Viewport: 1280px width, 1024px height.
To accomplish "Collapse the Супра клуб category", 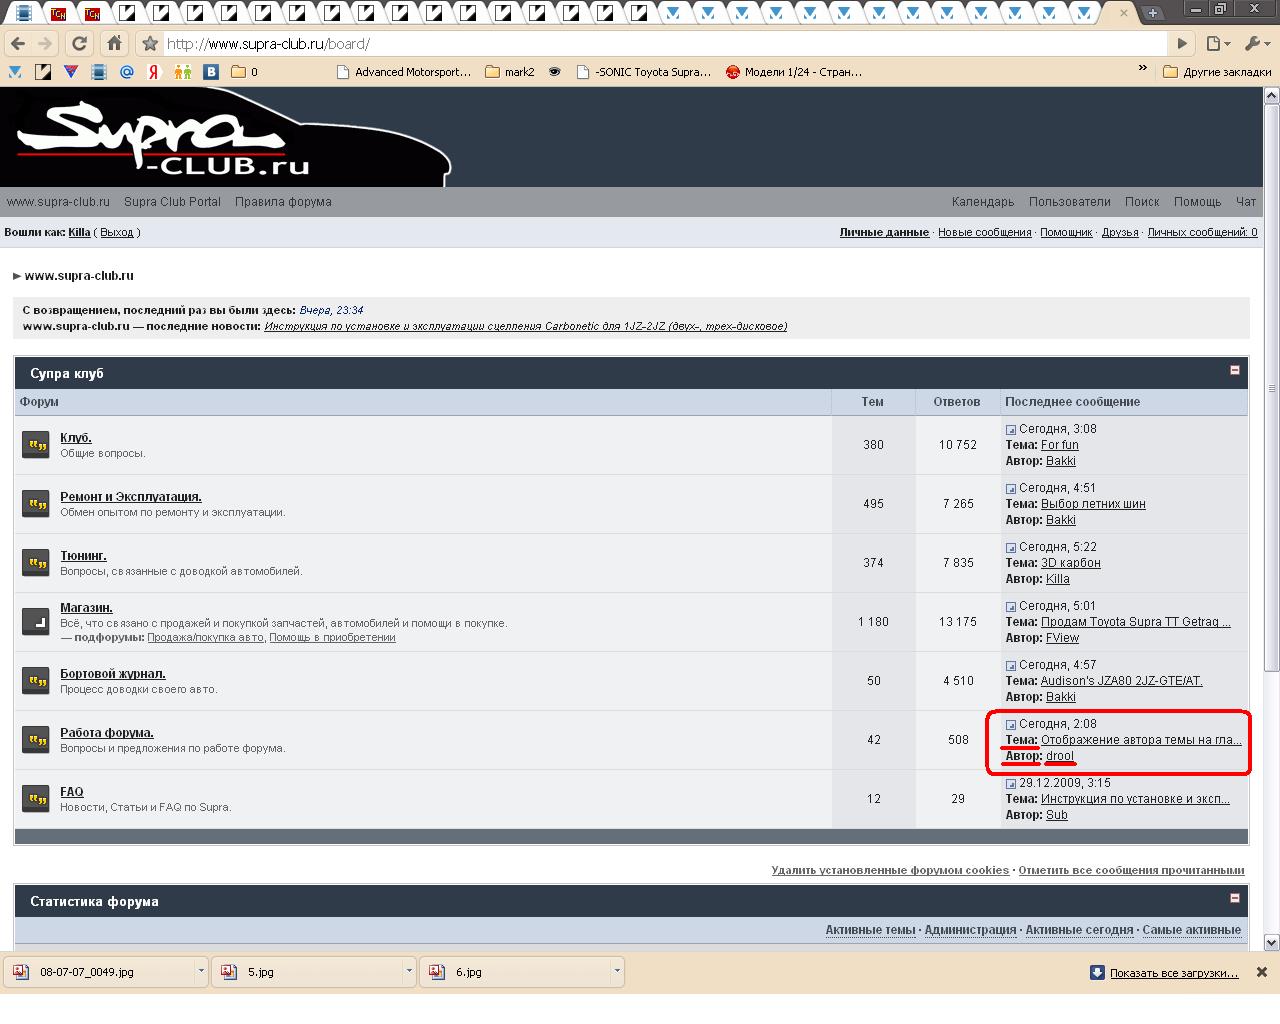I will [1234, 370].
